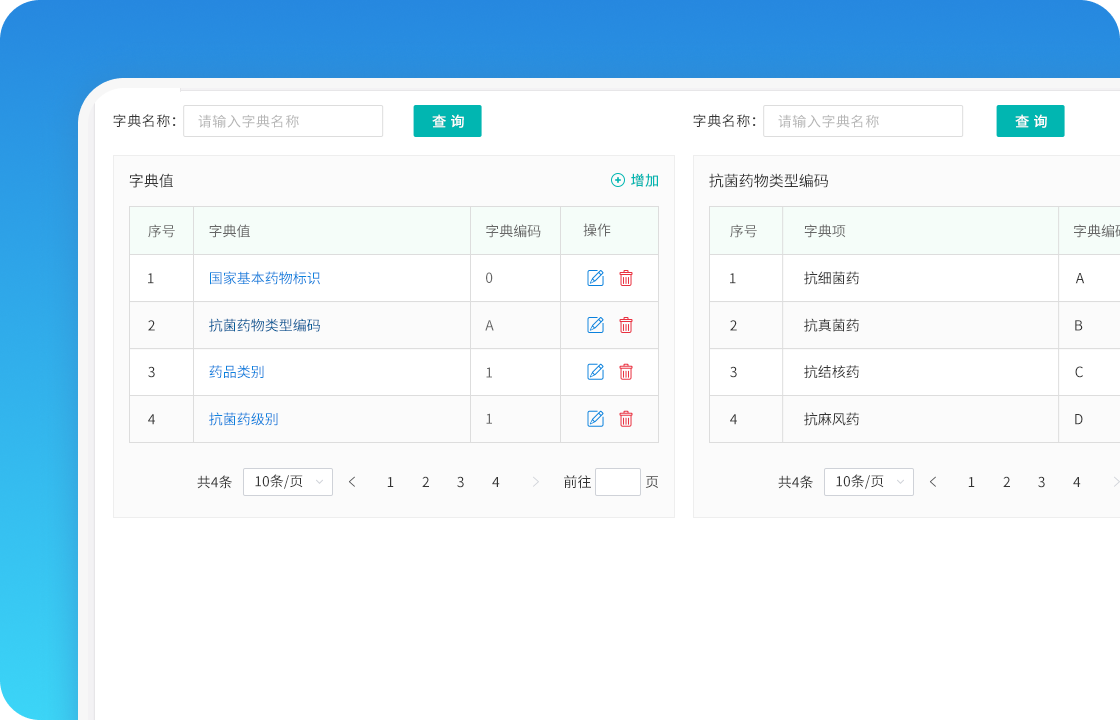Image resolution: width=1120 pixels, height=720 pixels.
Task: Click the 抗麻风药 cell in right table
Action: (920, 419)
